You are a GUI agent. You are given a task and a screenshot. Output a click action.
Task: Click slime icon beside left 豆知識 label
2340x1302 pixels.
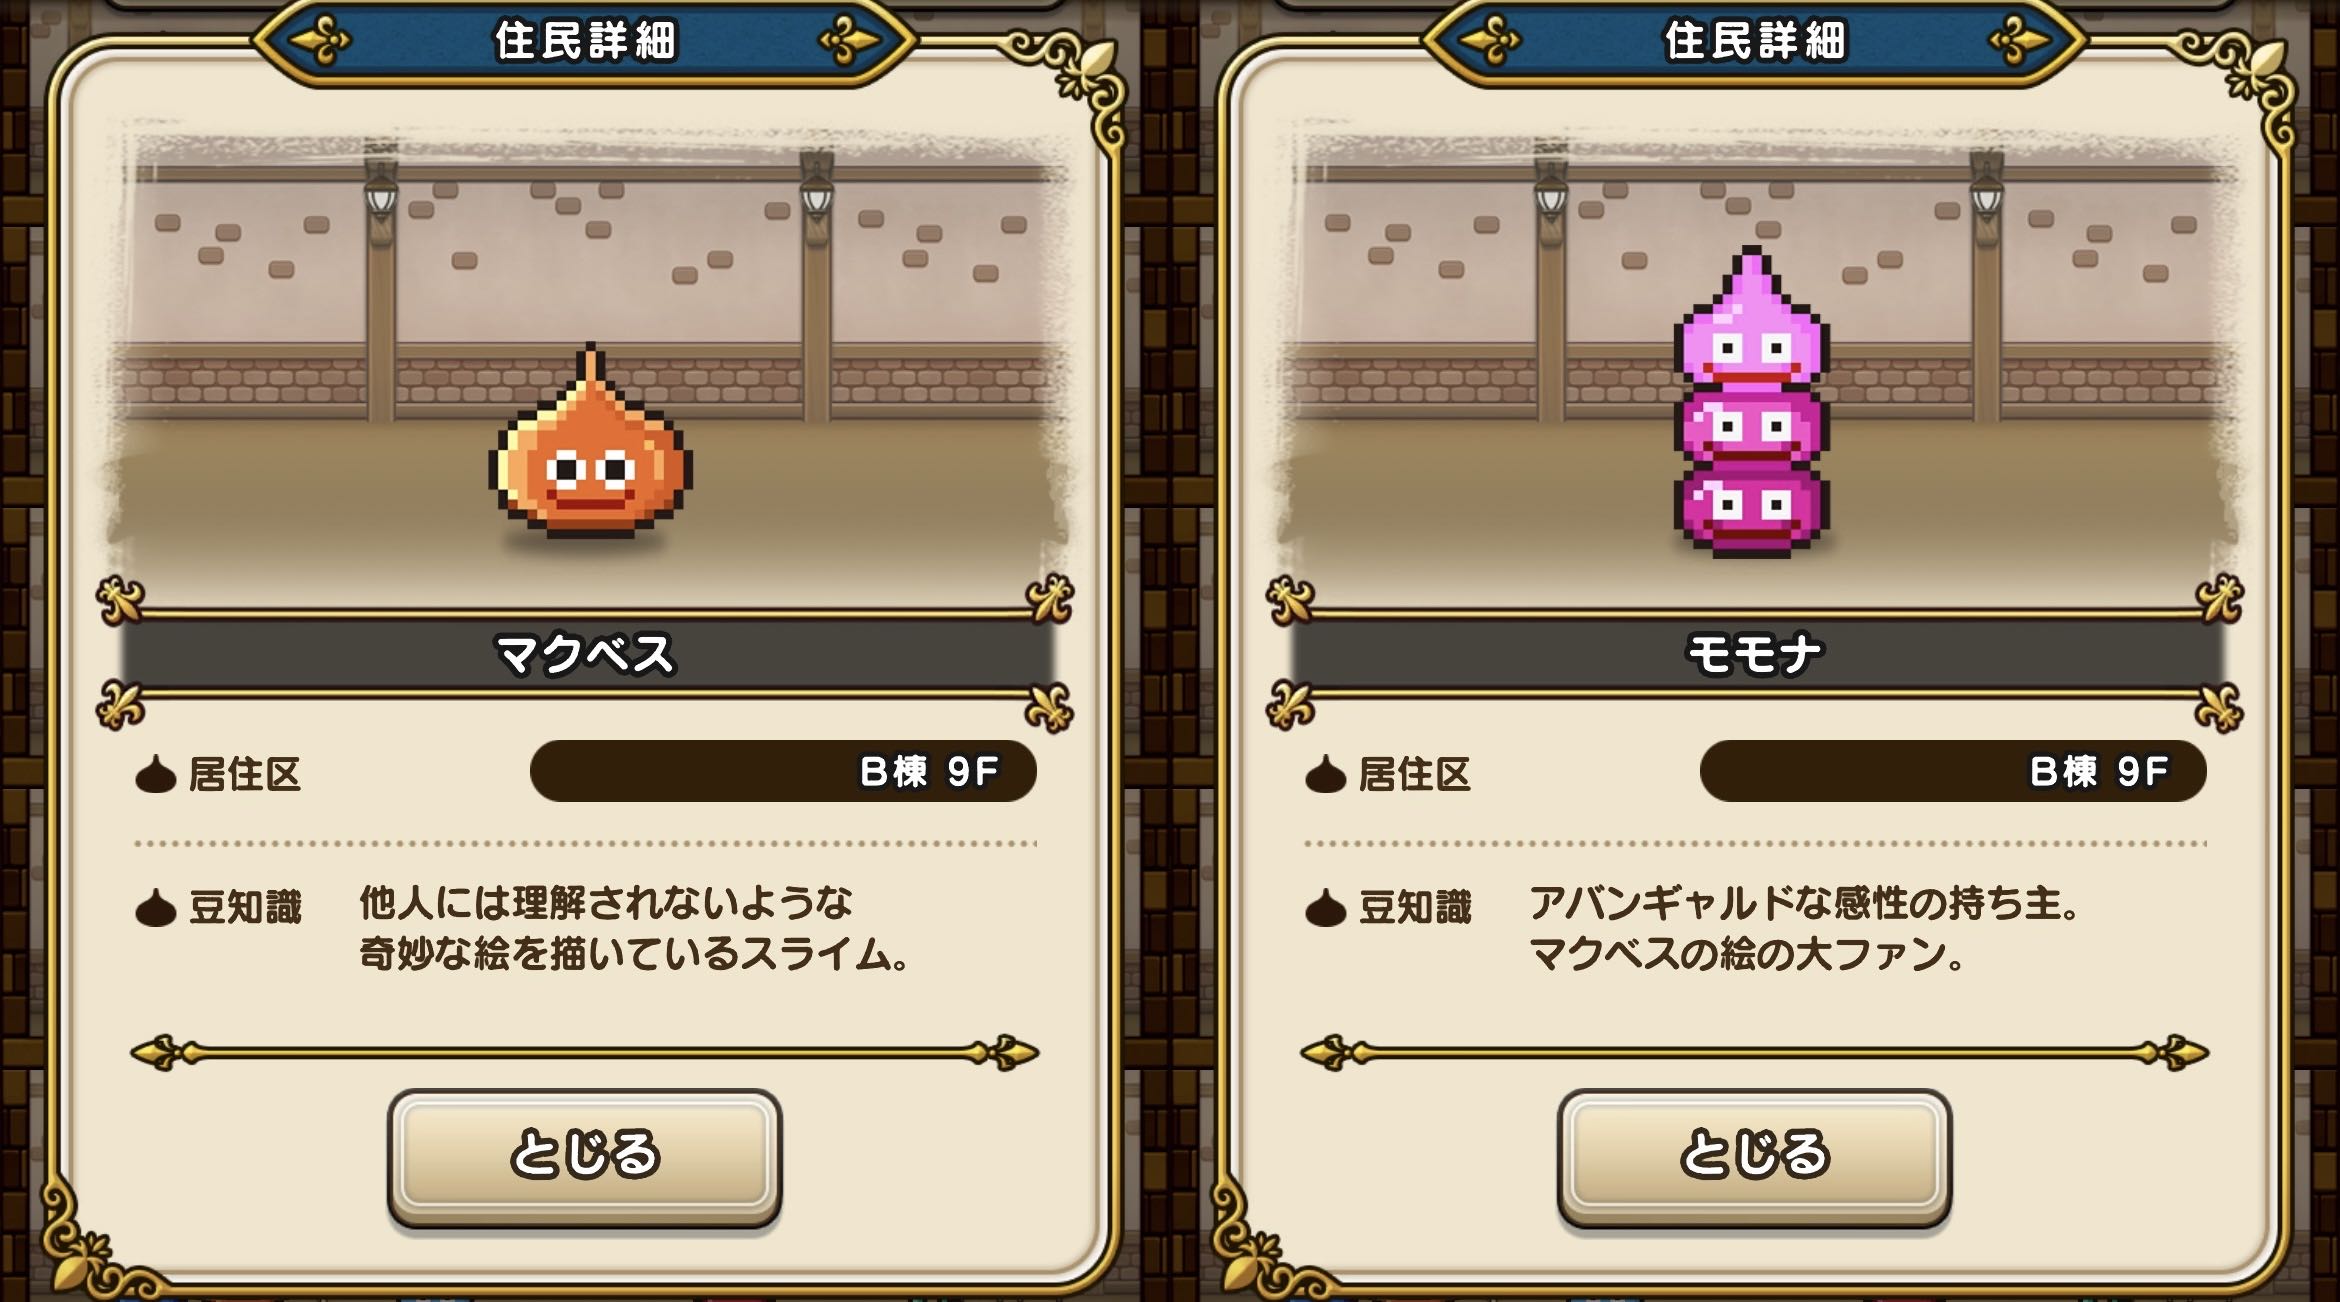coord(155,908)
